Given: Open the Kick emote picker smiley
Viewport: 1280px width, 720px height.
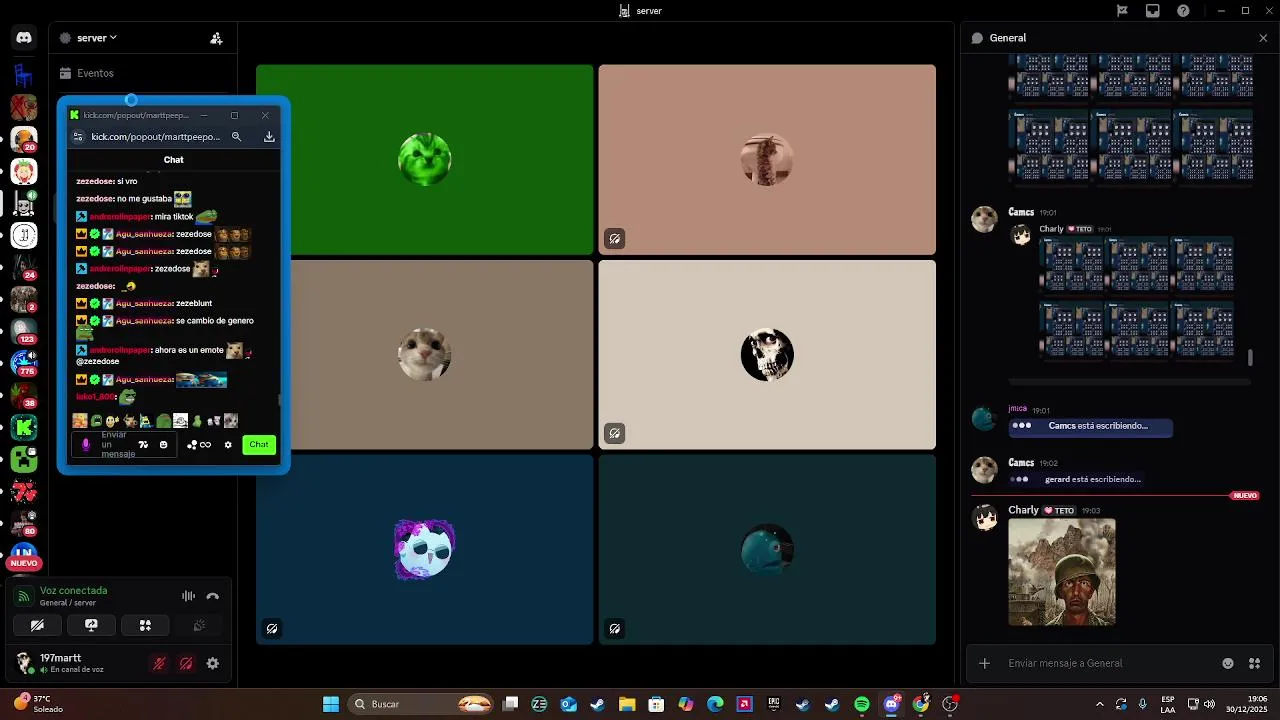Looking at the screenshot, I should click(164, 445).
